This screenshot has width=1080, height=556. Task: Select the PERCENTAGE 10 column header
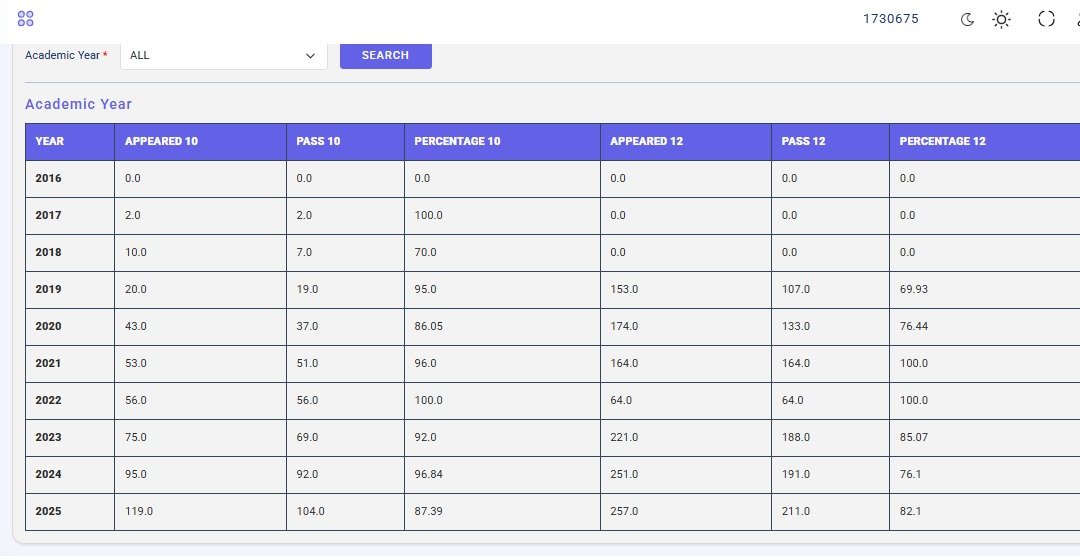click(457, 141)
